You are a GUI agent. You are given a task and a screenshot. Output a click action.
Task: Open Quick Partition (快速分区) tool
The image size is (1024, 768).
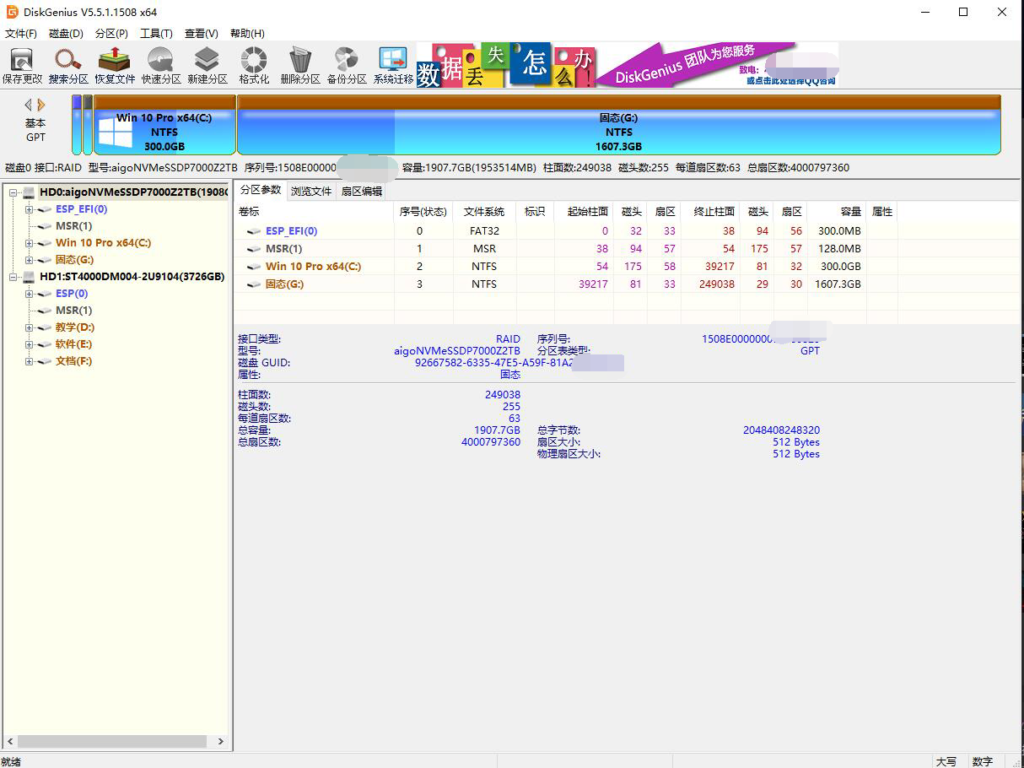161,65
